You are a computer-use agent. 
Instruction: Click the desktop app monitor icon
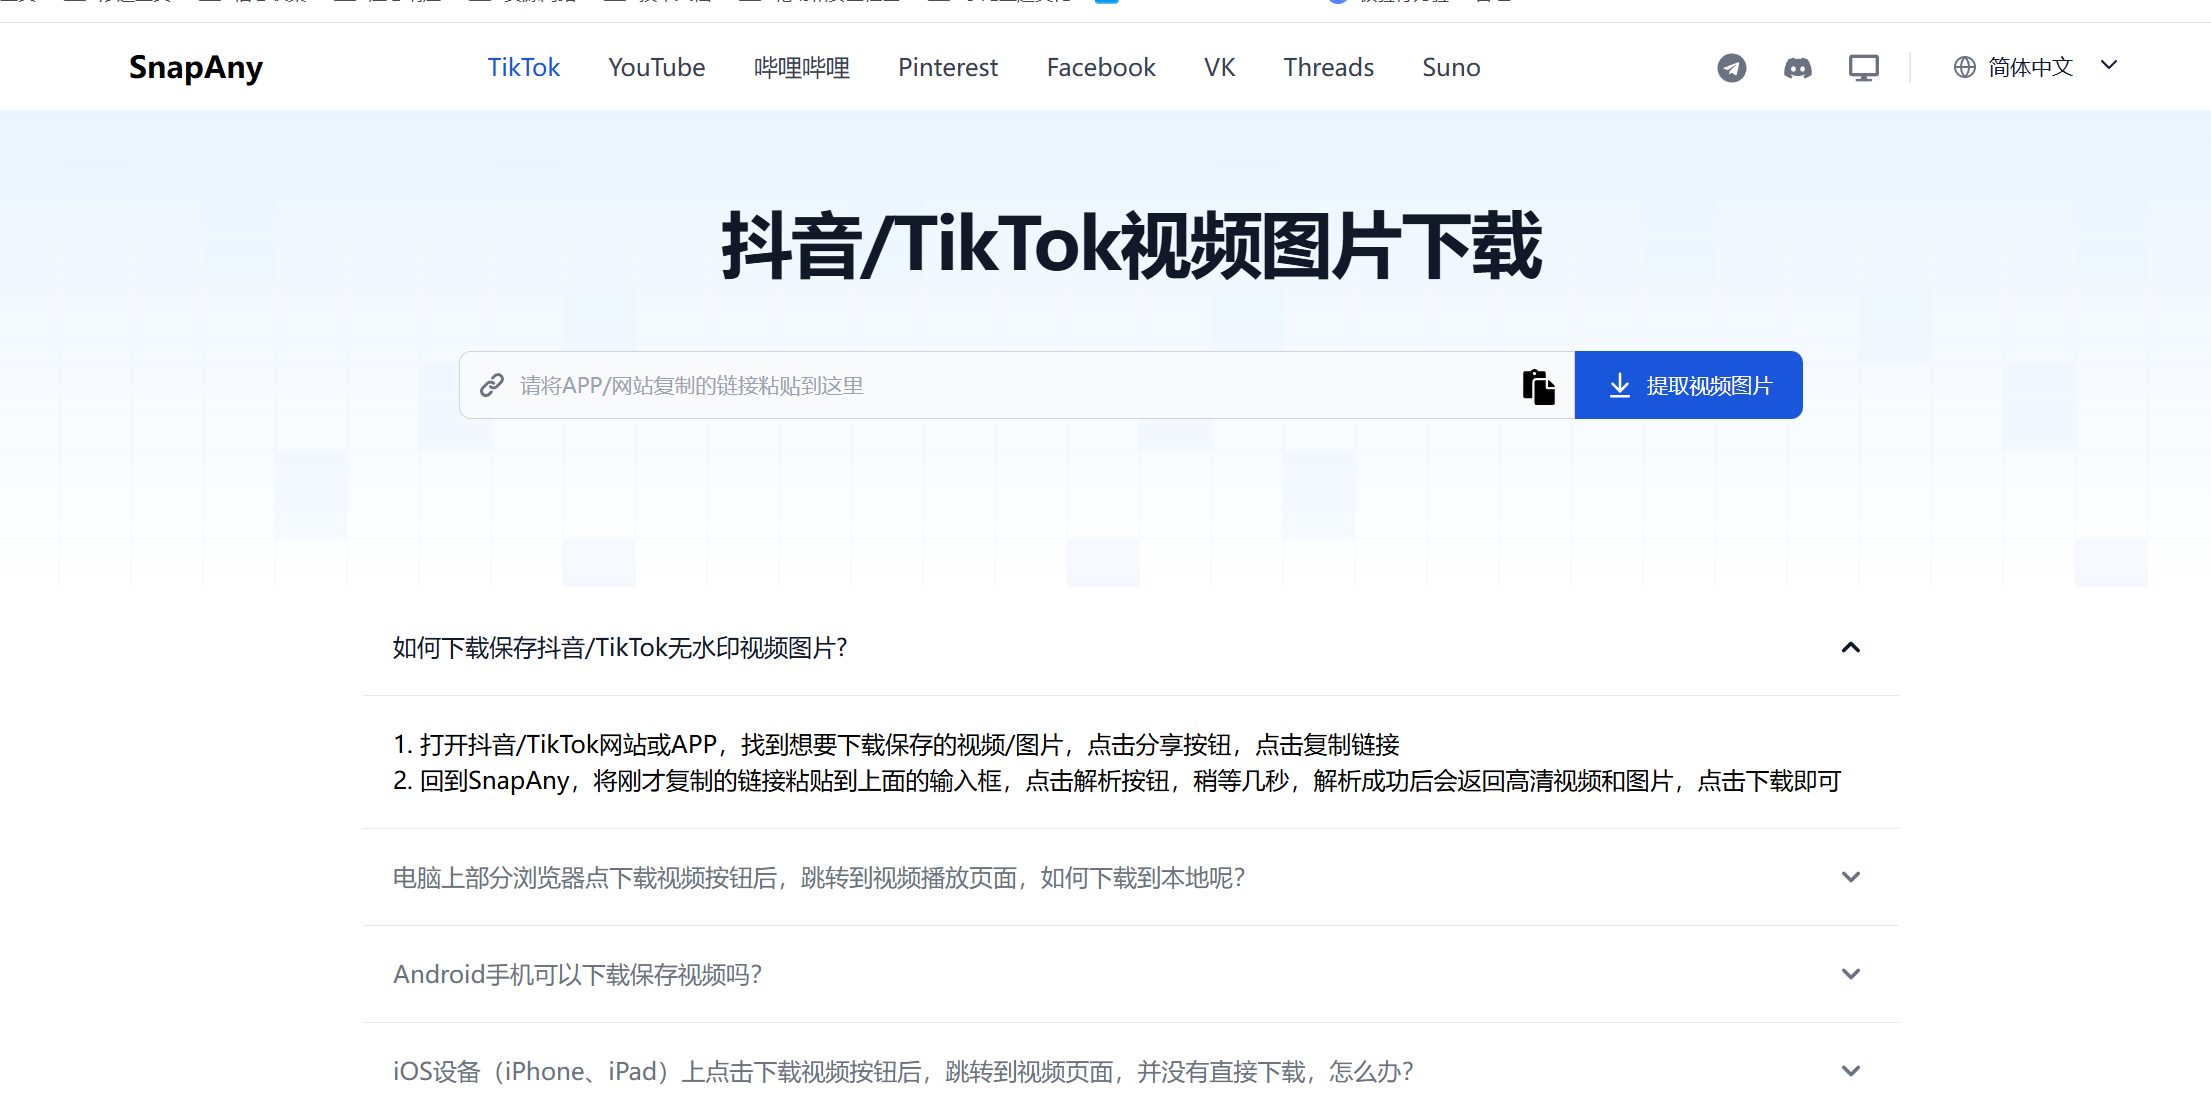pyautogui.click(x=1863, y=67)
